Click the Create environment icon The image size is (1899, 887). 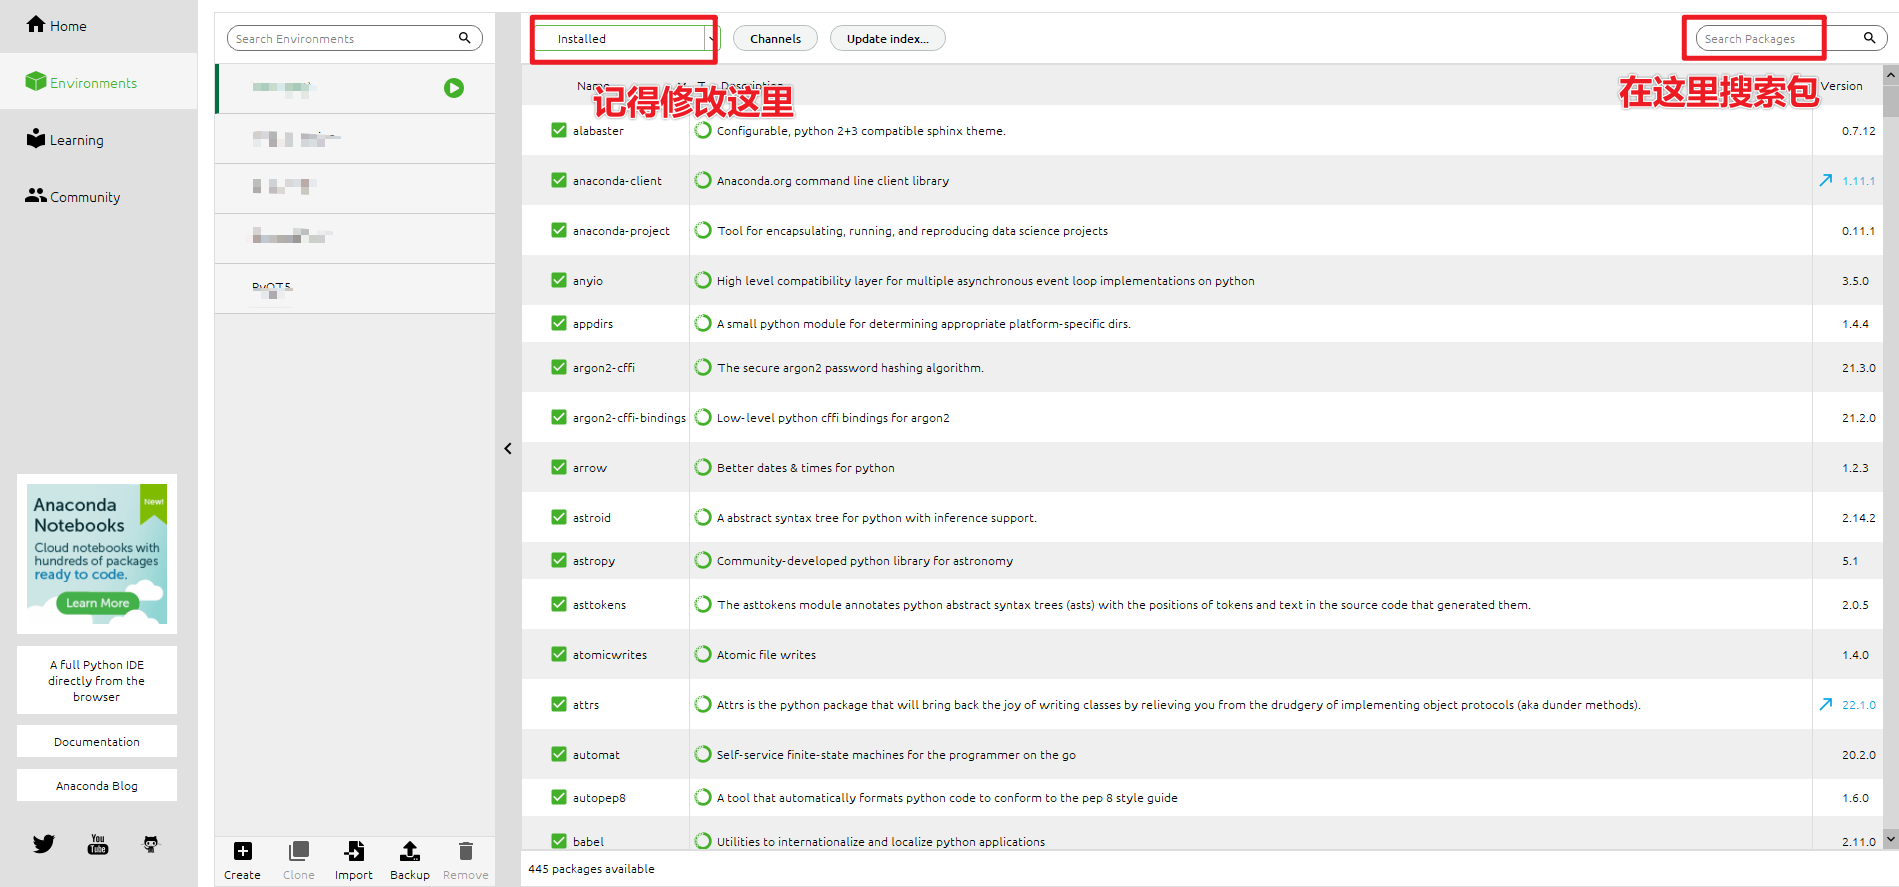242,852
